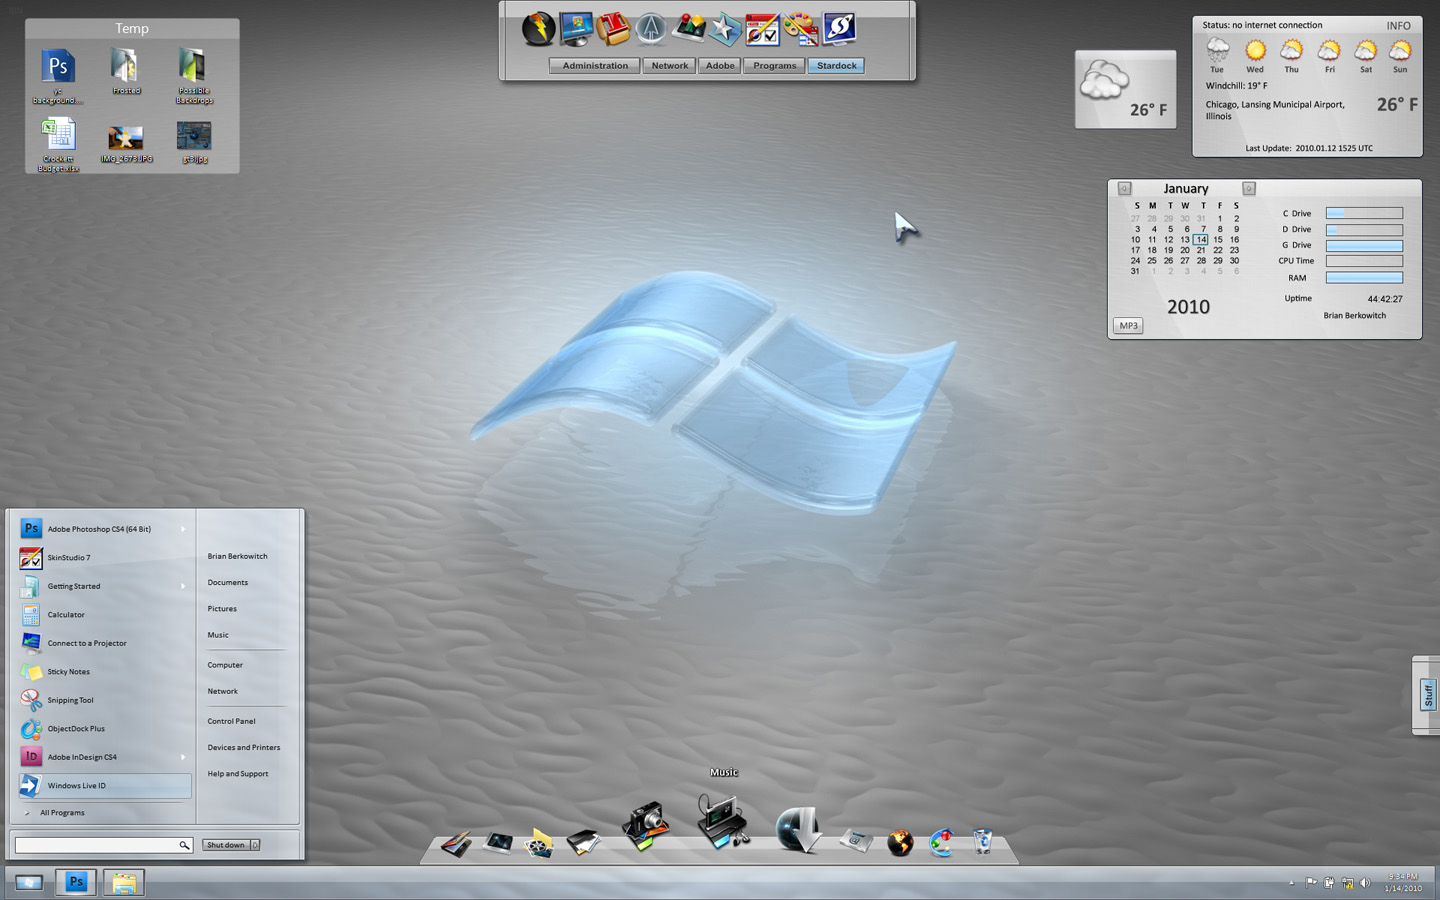Open the paint palette and brush icon

coord(800,29)
